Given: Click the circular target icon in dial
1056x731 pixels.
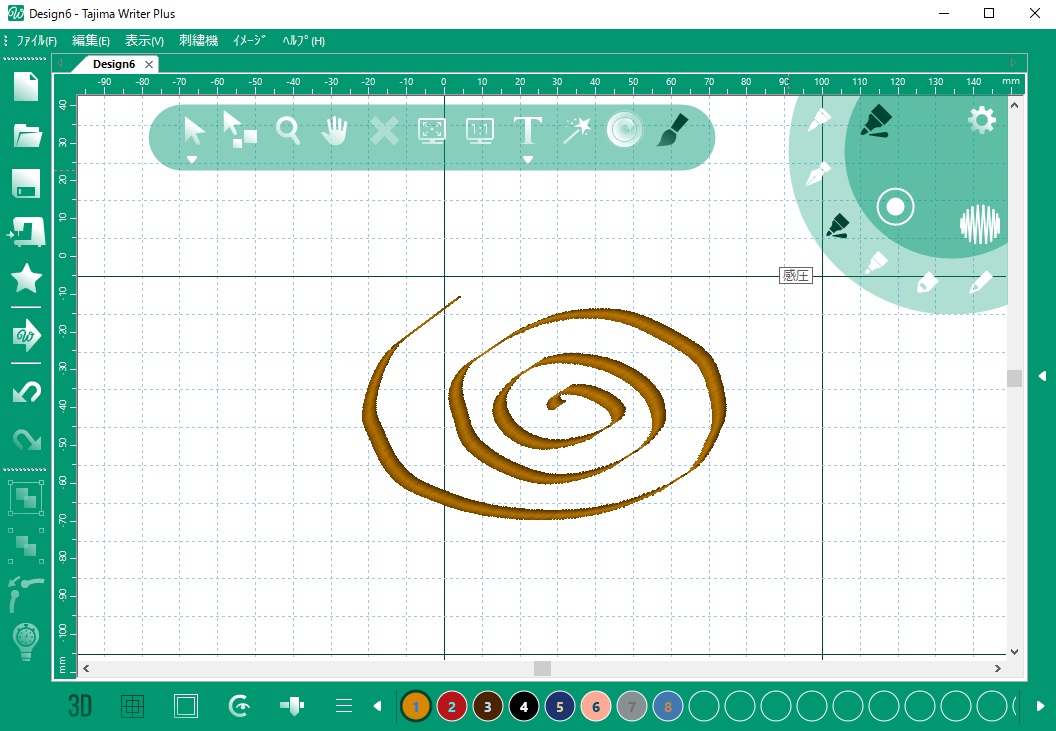Looking at the screenshot, I should point(895,207).
